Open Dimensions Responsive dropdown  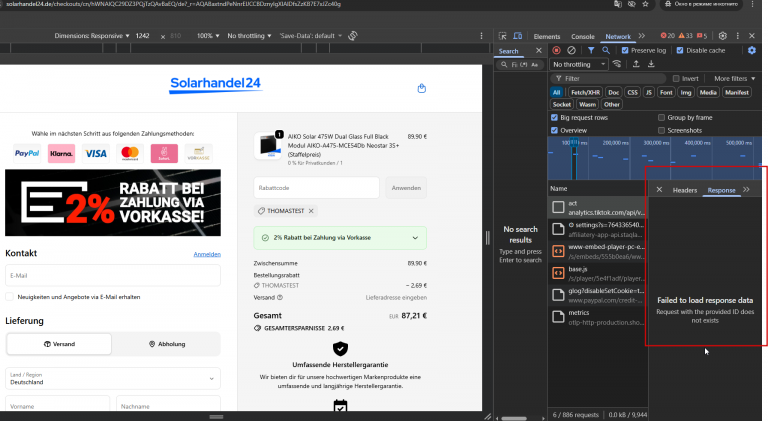coord(92,36)
